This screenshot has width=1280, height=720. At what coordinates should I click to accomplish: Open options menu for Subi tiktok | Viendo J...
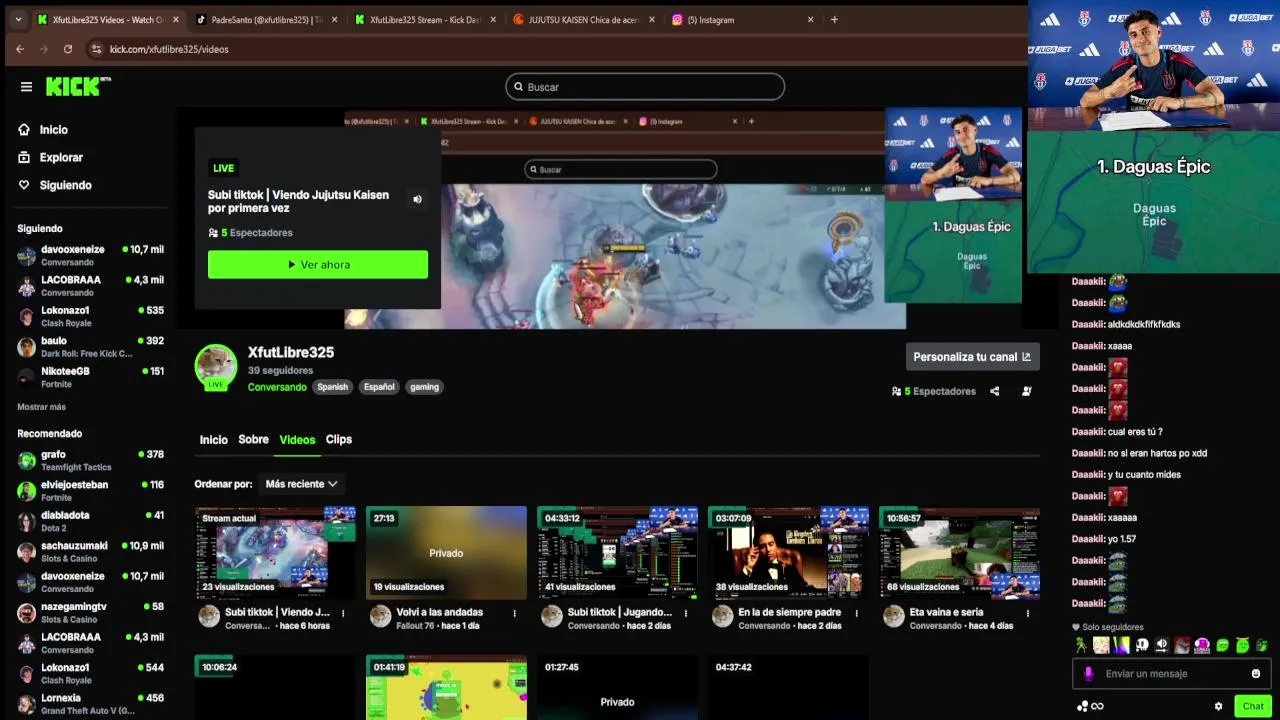coord(343,613)
